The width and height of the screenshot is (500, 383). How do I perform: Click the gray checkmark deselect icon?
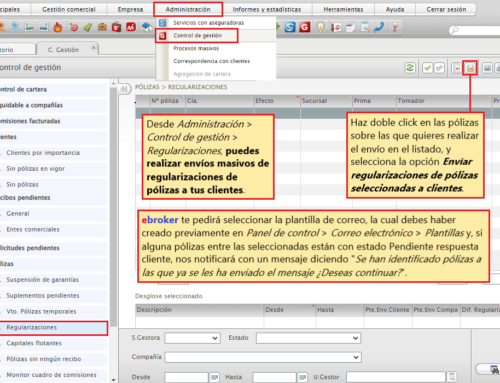coord(439,68)
